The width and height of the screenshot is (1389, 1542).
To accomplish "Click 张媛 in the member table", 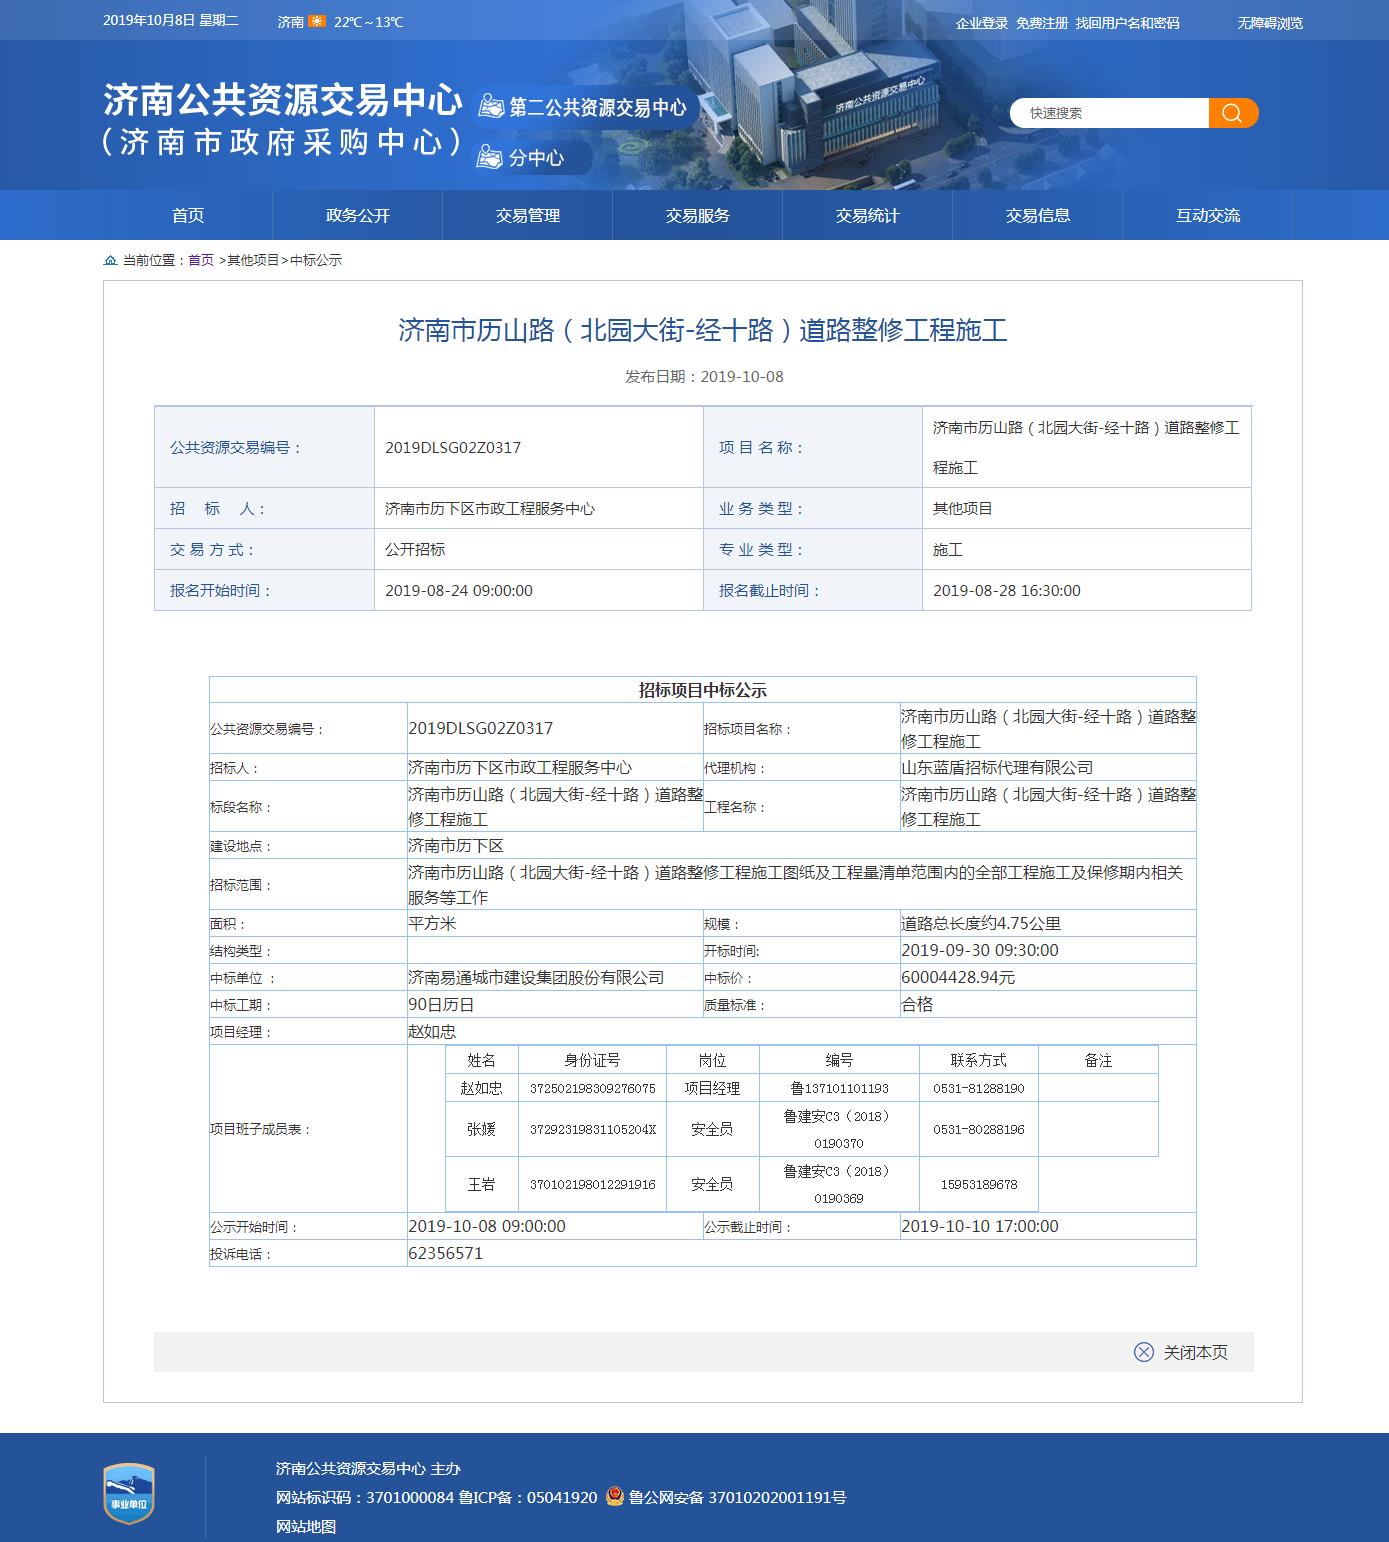I will pyautogui.click(x=481, y=1129).
